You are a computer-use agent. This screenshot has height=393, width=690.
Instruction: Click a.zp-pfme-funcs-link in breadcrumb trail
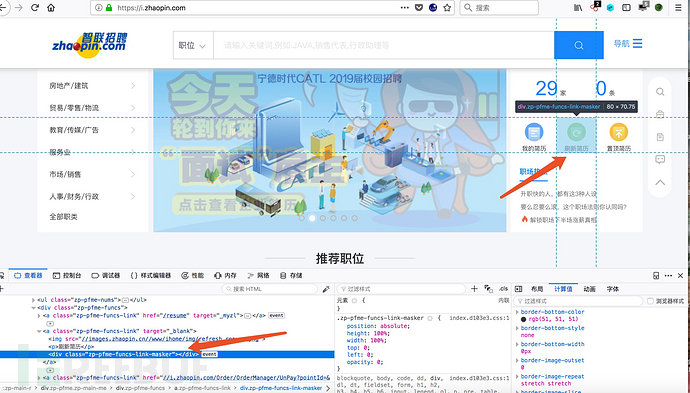[x=202, y=388]
